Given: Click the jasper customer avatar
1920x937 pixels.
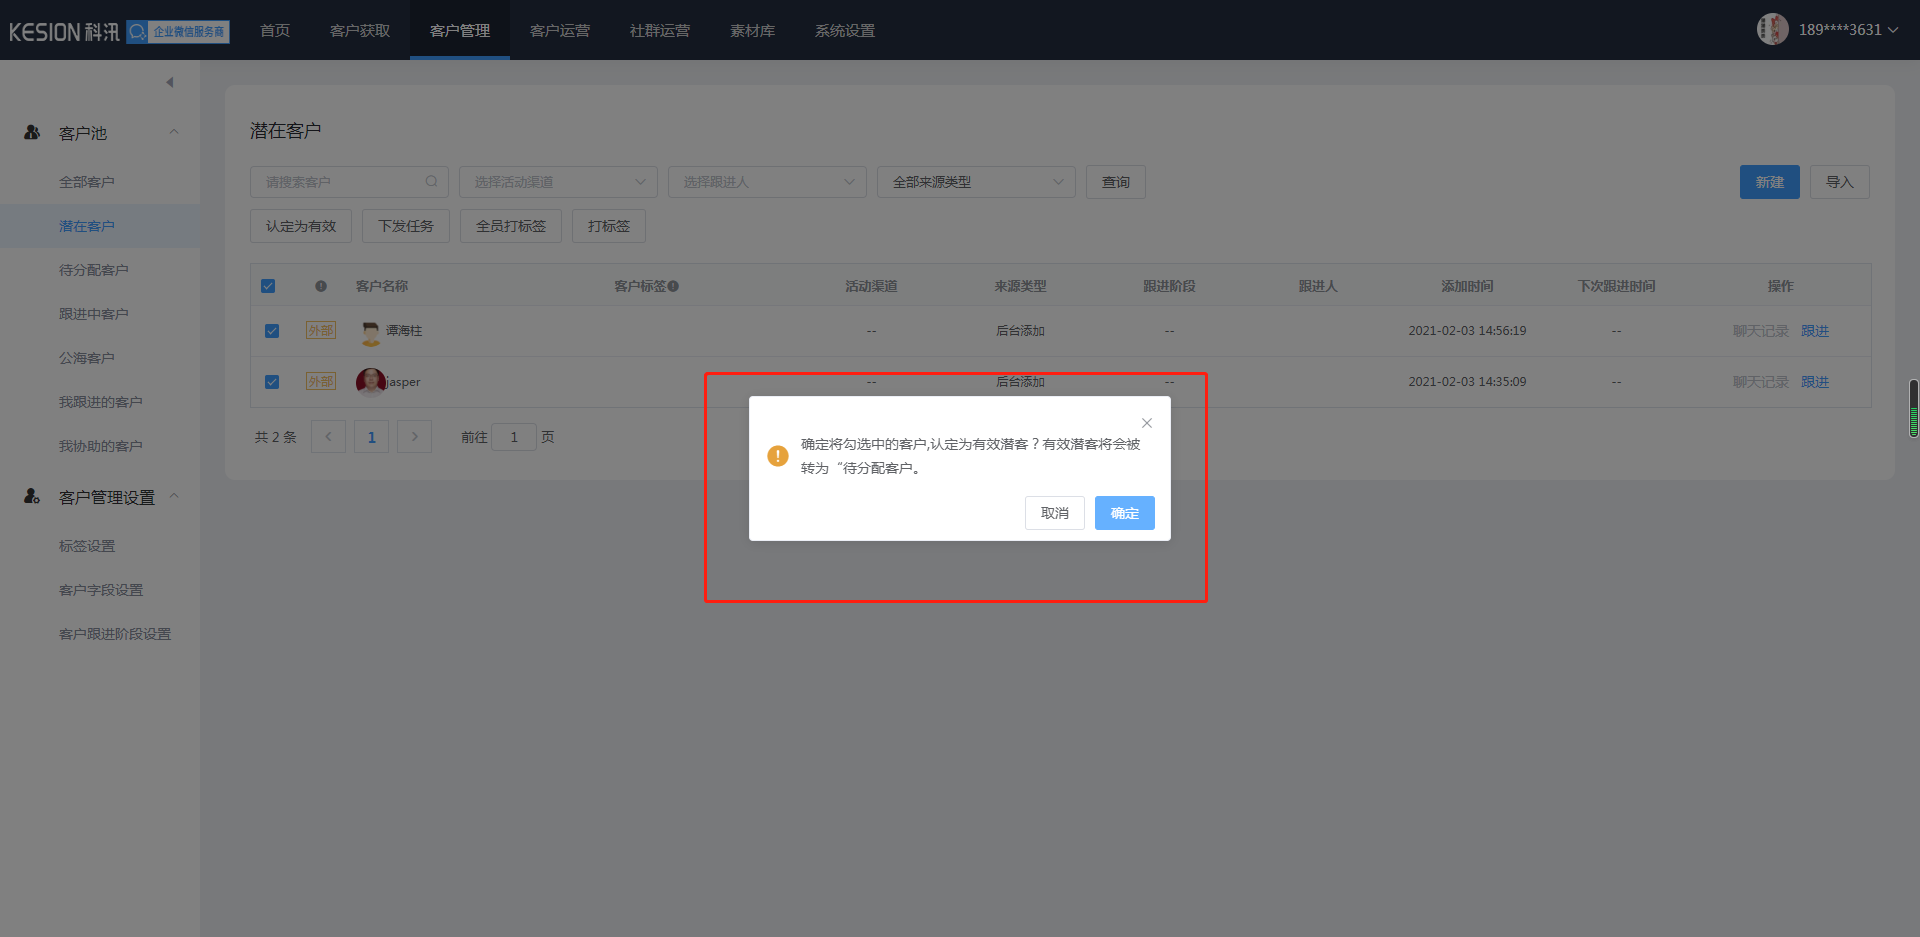Looking at the screenshot, I should (370, 382).
